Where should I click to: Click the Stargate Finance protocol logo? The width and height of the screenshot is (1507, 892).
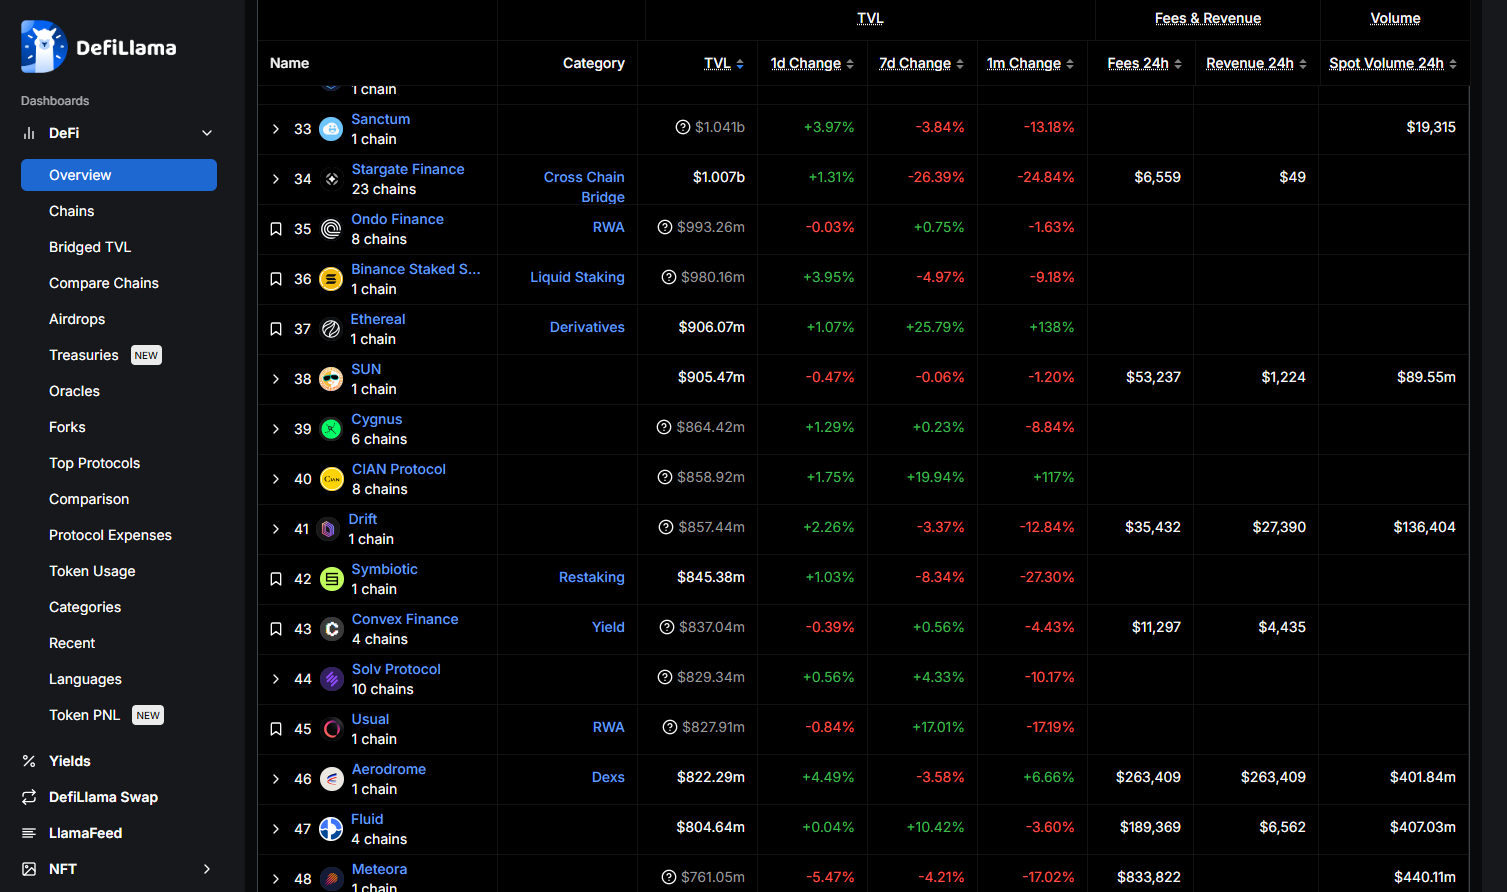(331, 179)
